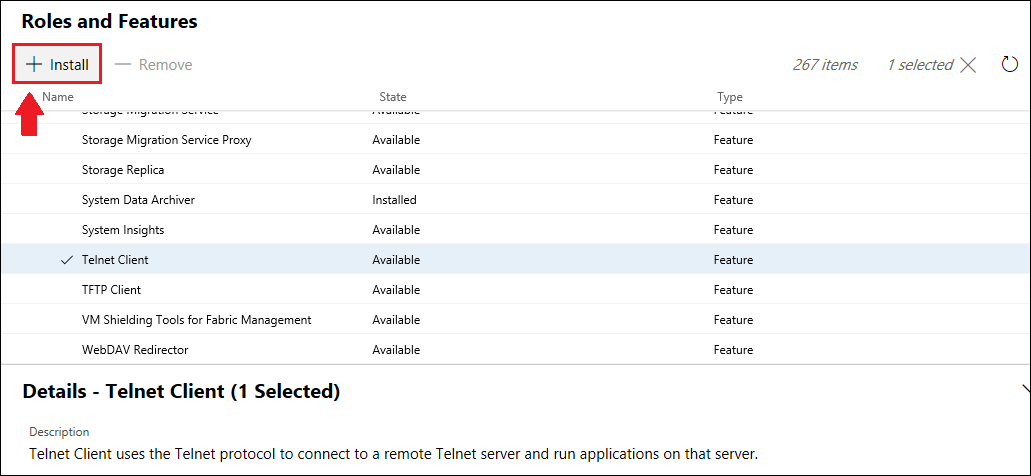Click the Install button label

pos(69,65)
